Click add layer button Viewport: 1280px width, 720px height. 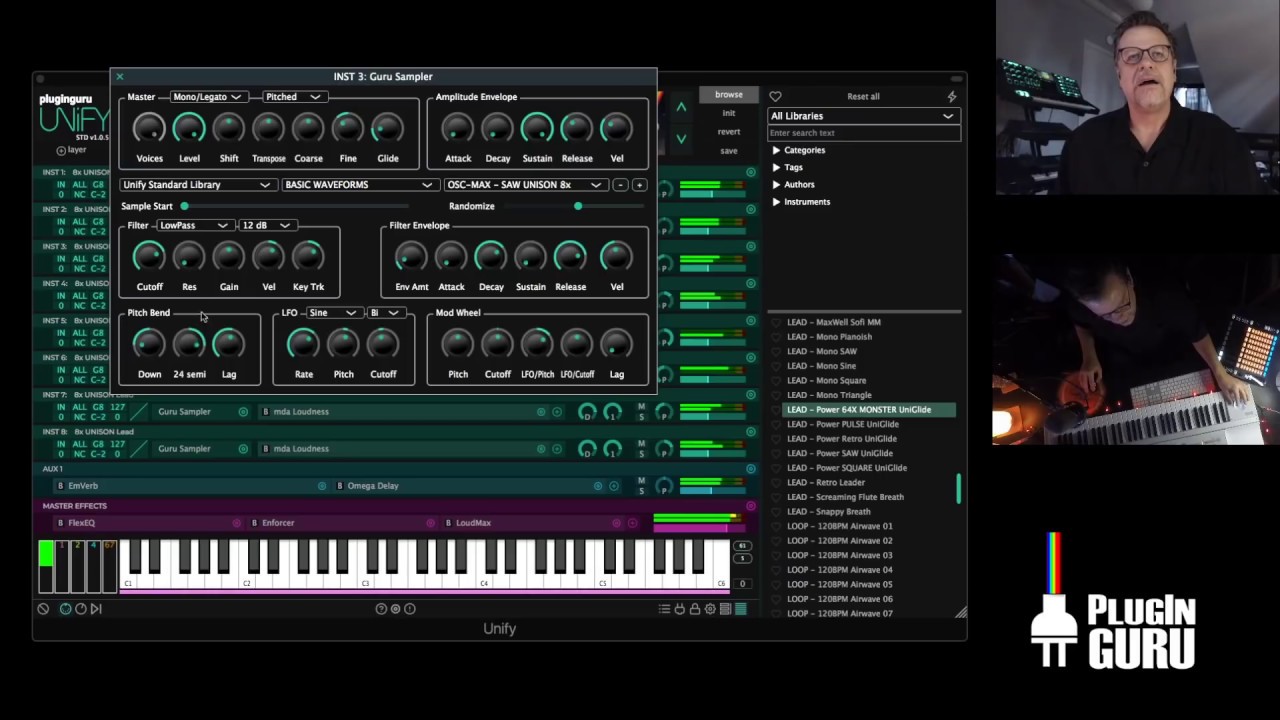[71, 150]
